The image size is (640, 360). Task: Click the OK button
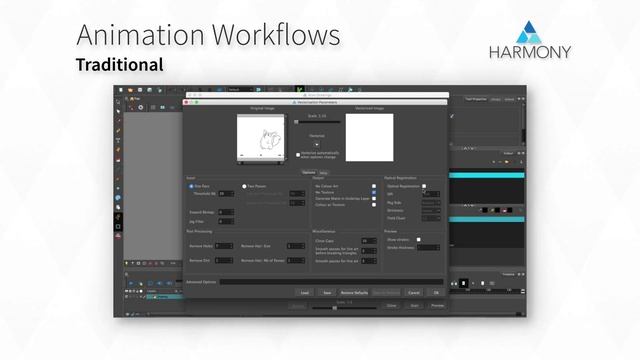(436, 293)
